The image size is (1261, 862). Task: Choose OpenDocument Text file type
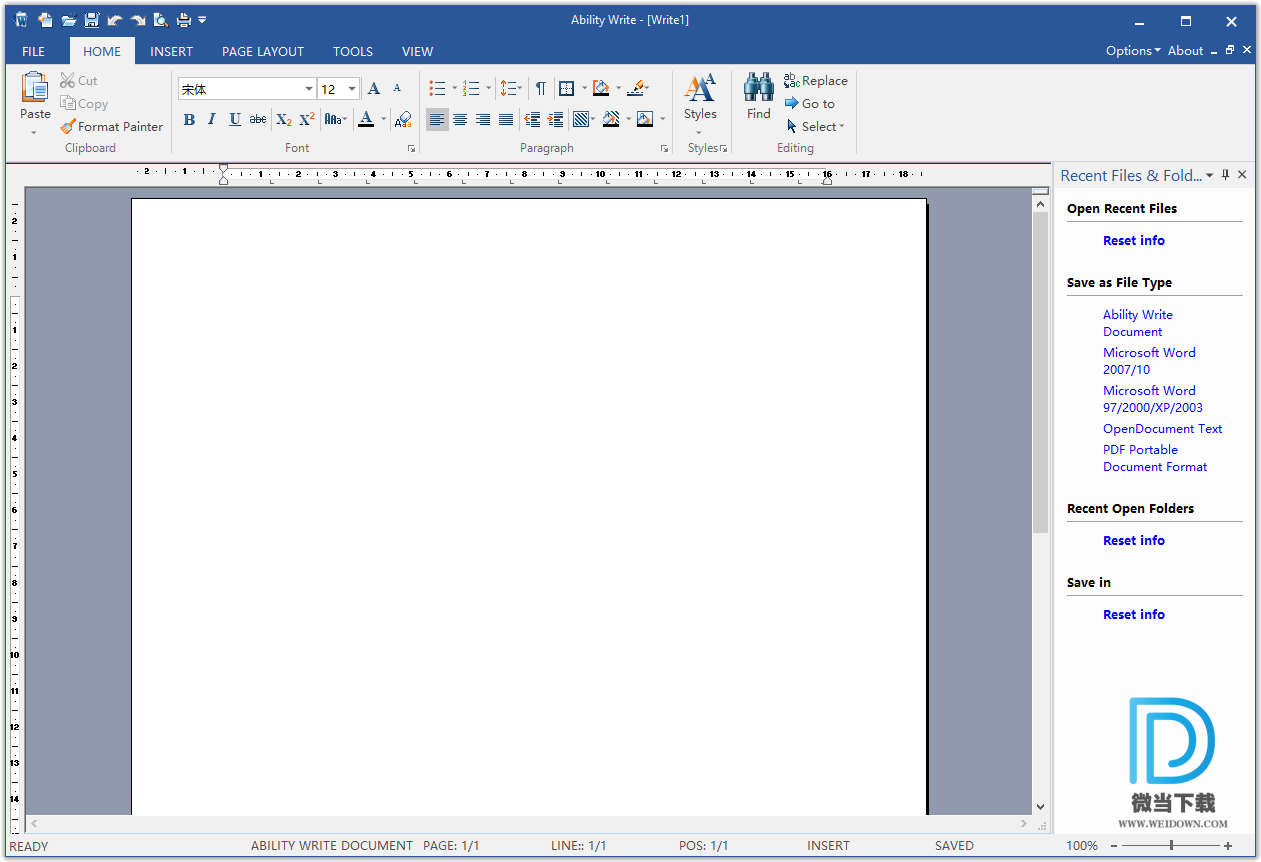click(x=1163, y=429)
